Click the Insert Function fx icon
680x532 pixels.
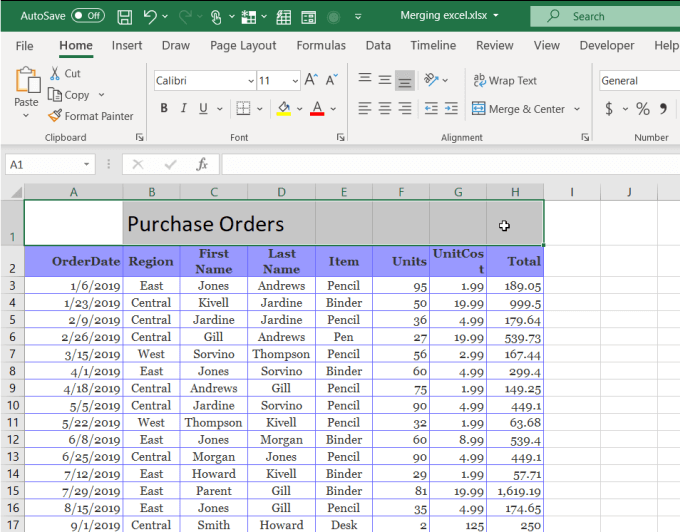[201, 164]
